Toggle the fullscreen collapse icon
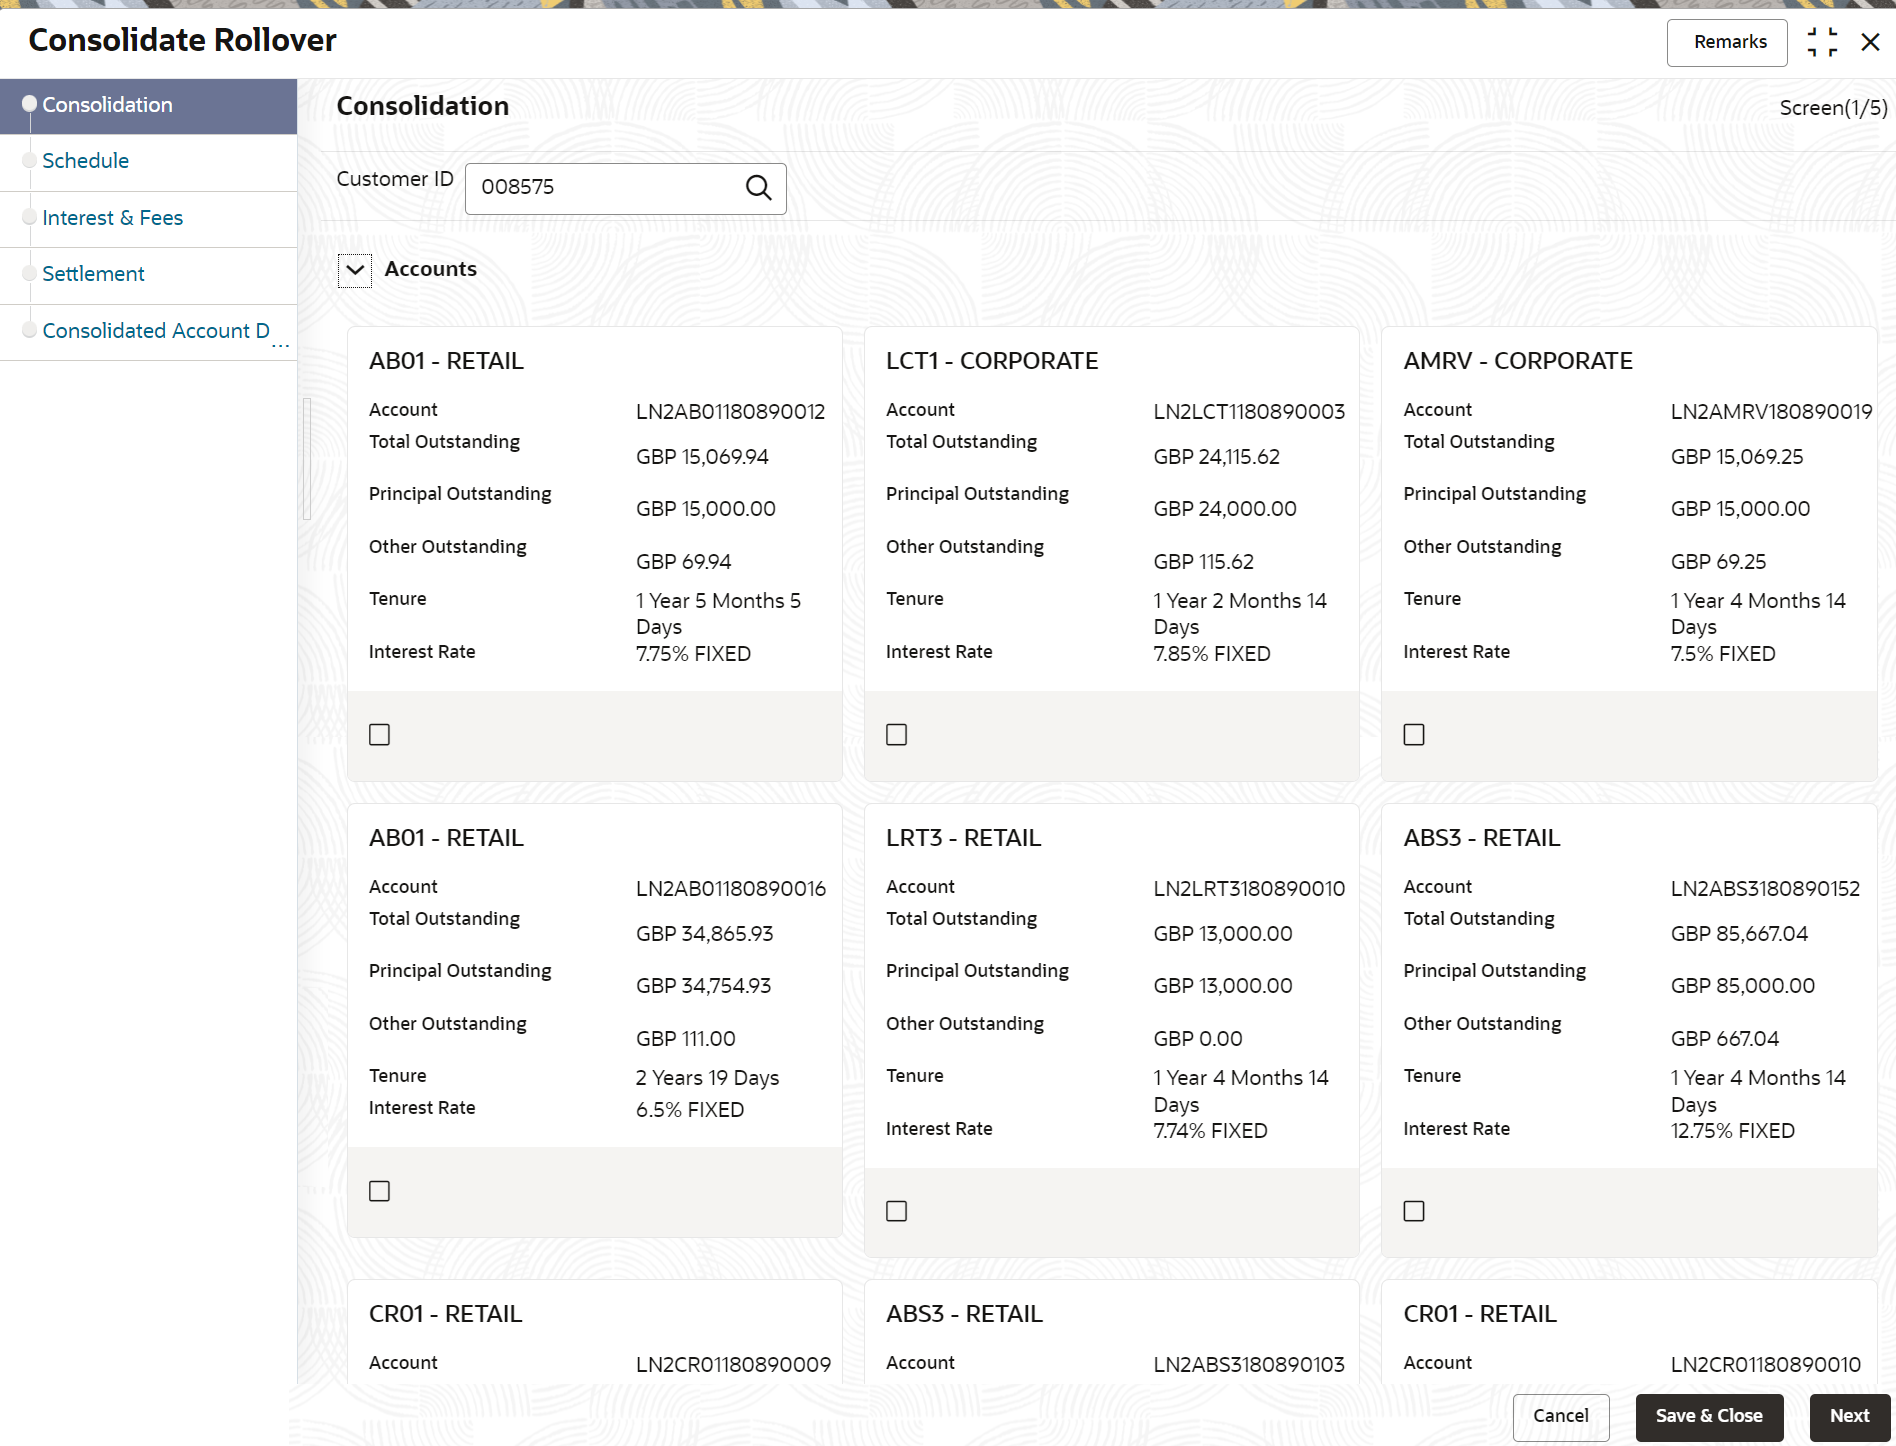This screenshot has width=1896, height=1446. pyautogui.click(x=1822, y=42)
